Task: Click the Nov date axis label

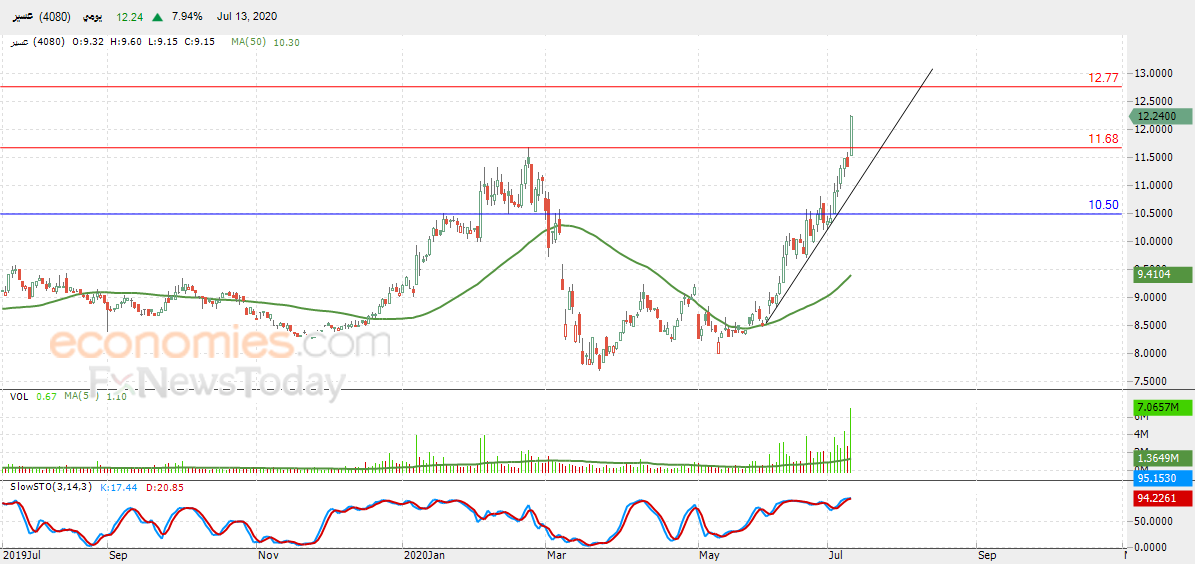Action: point(267,556)
